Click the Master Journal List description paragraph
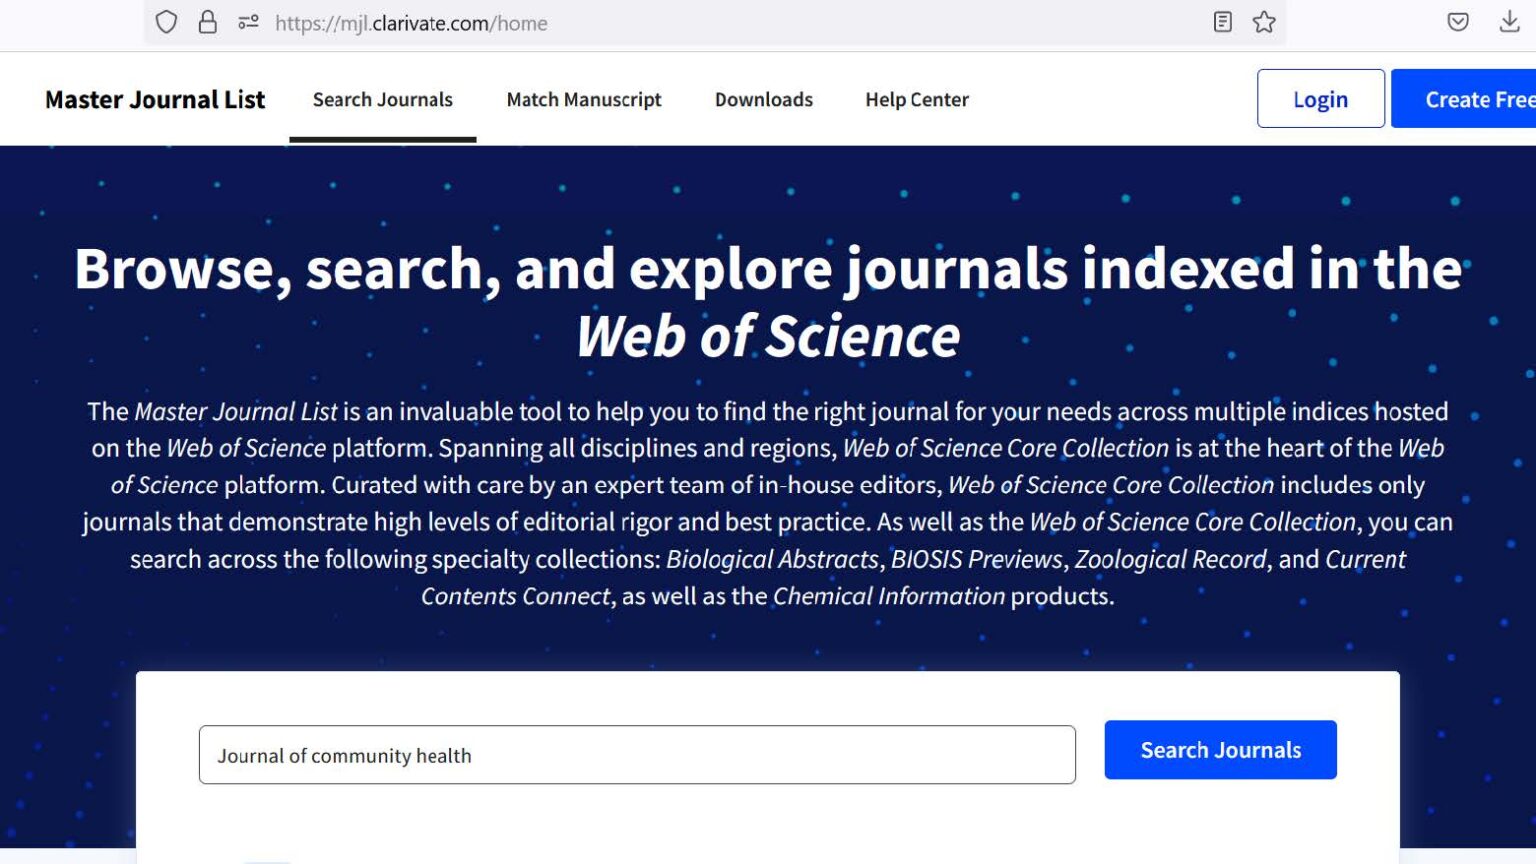1536x864 pixels. (x=768, y=503)
